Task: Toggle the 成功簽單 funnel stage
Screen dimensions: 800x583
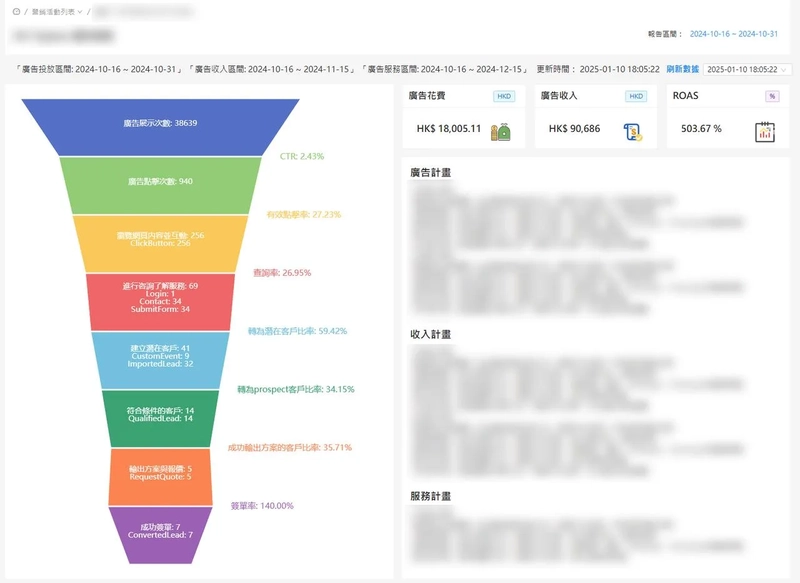Action: tap(160, 531)
